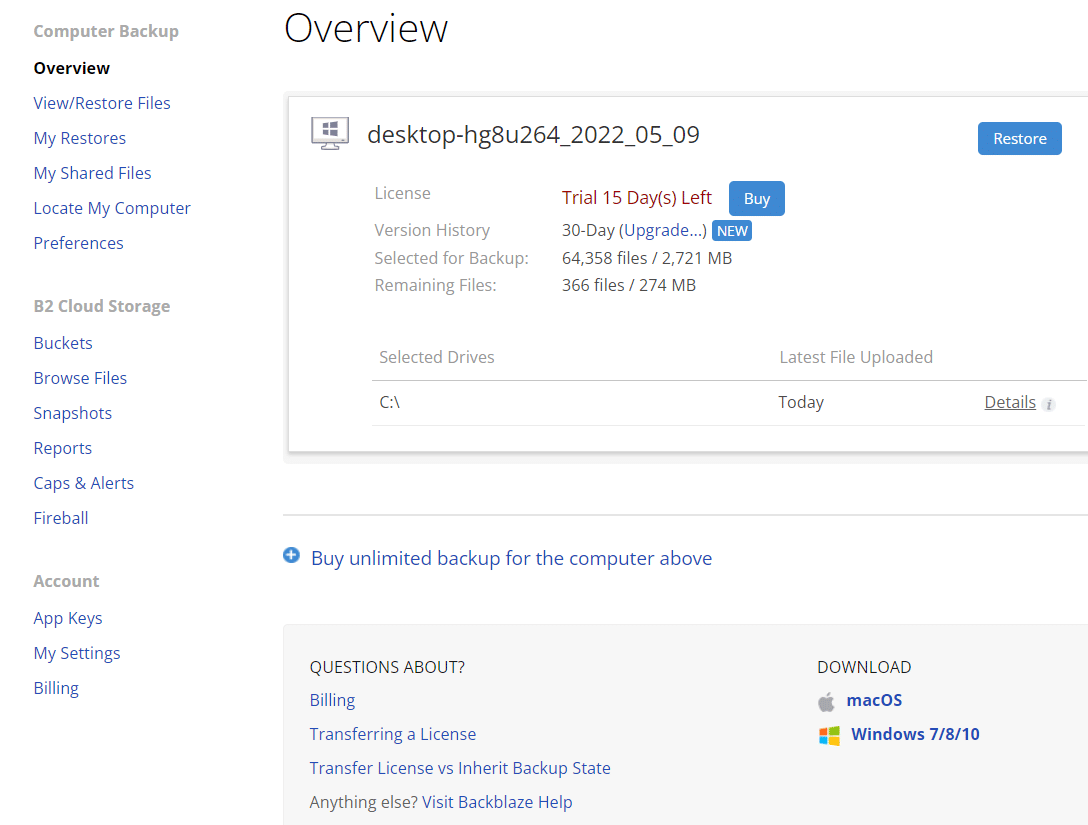
Task: Open Snapshots section
Action: point(73,413)
